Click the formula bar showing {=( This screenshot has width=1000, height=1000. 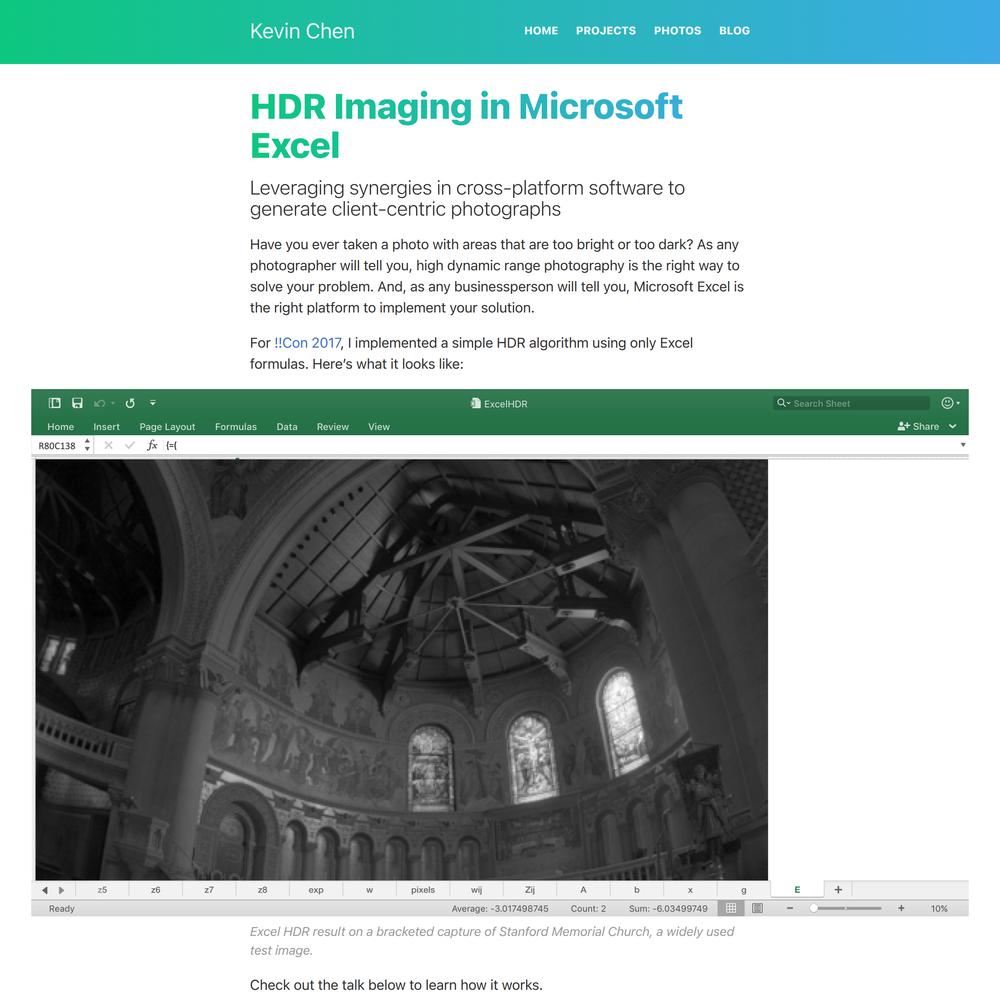point(561,445)
